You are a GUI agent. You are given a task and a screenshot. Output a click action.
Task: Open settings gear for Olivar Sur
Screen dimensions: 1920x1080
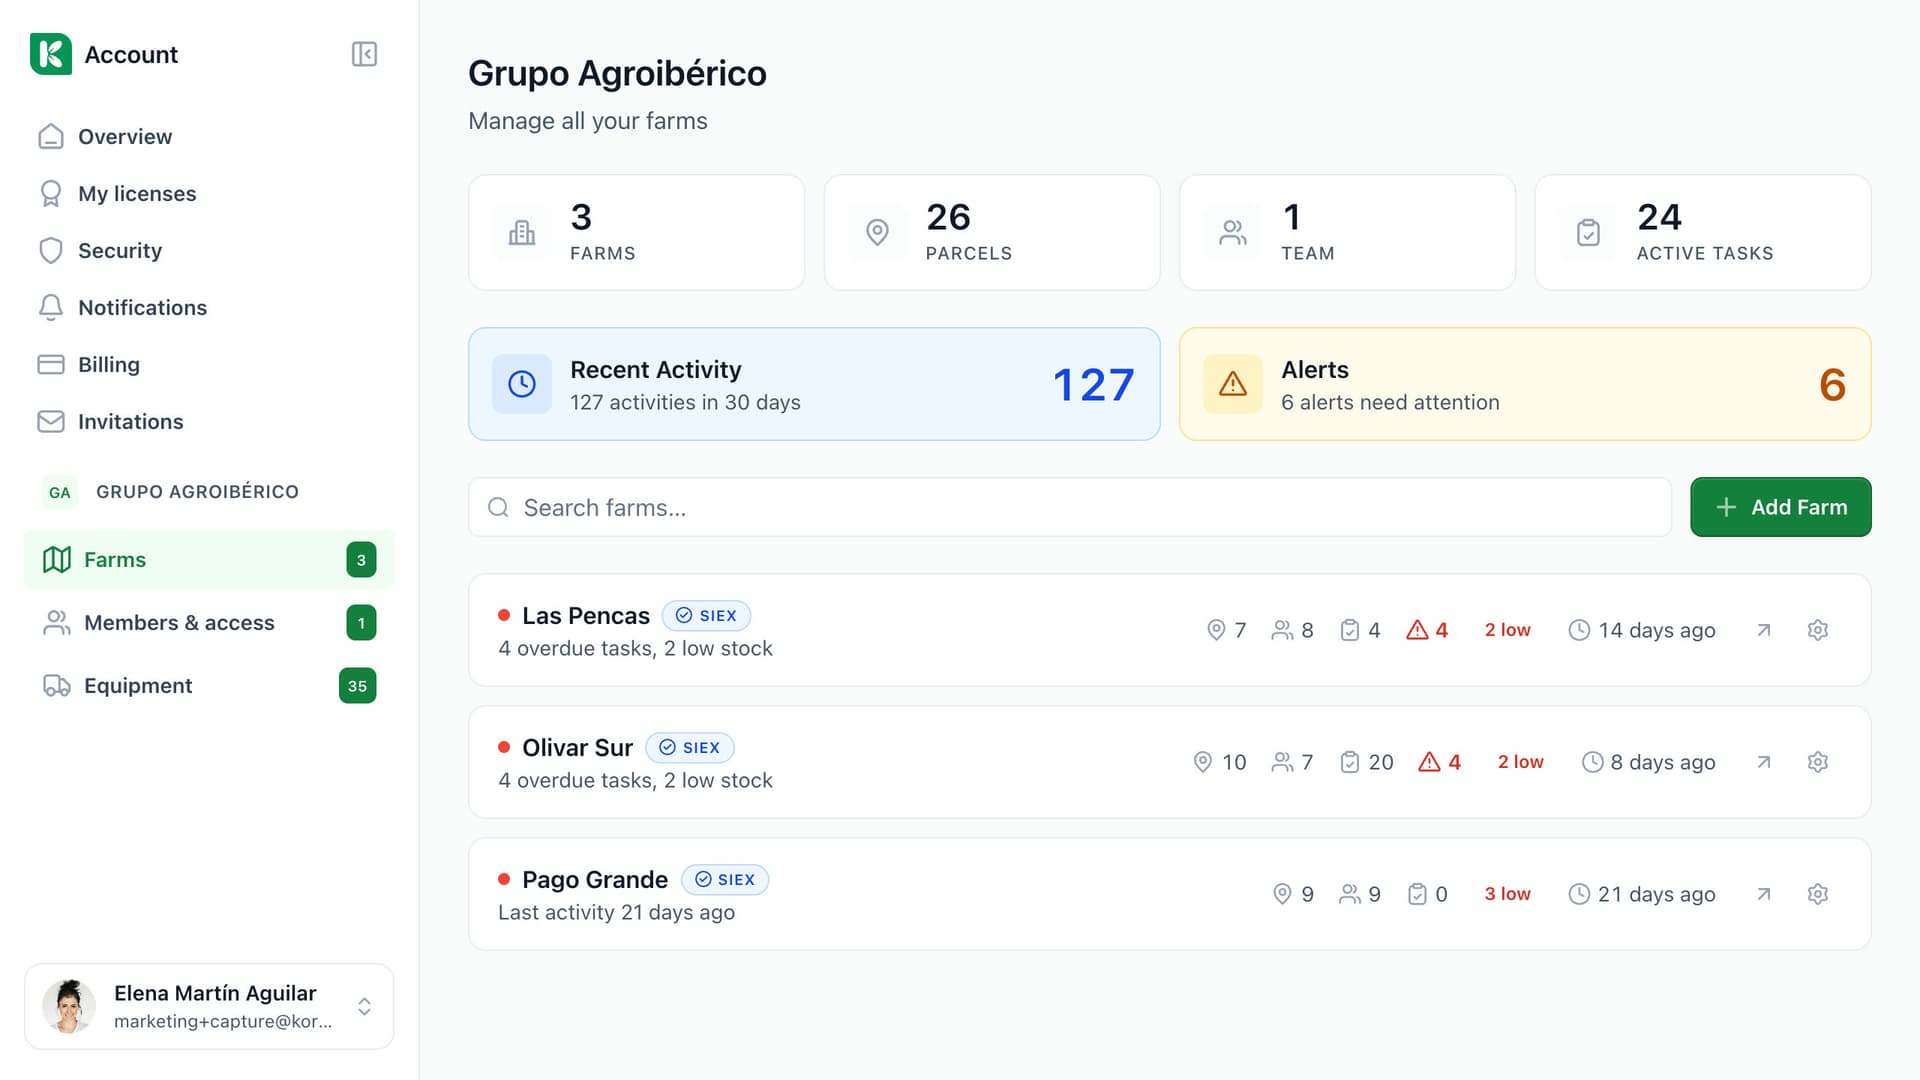click(x=1818, y=762)
